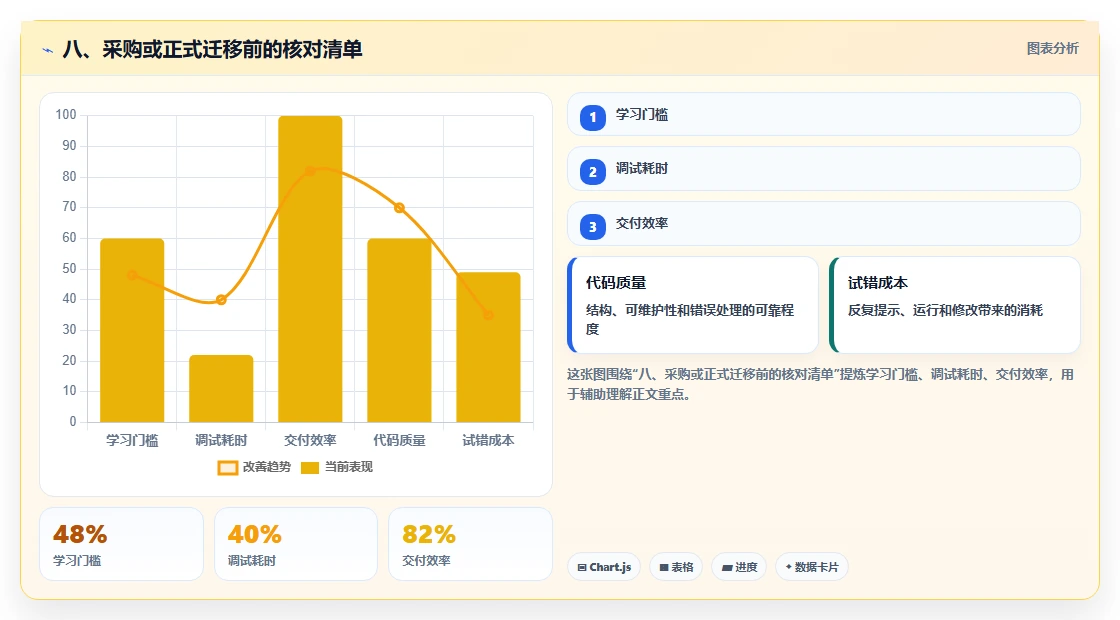Viewport: 1120px width, 620px height.
Task: Click the trend line point above 交付效率
Action: click(310, 171)
